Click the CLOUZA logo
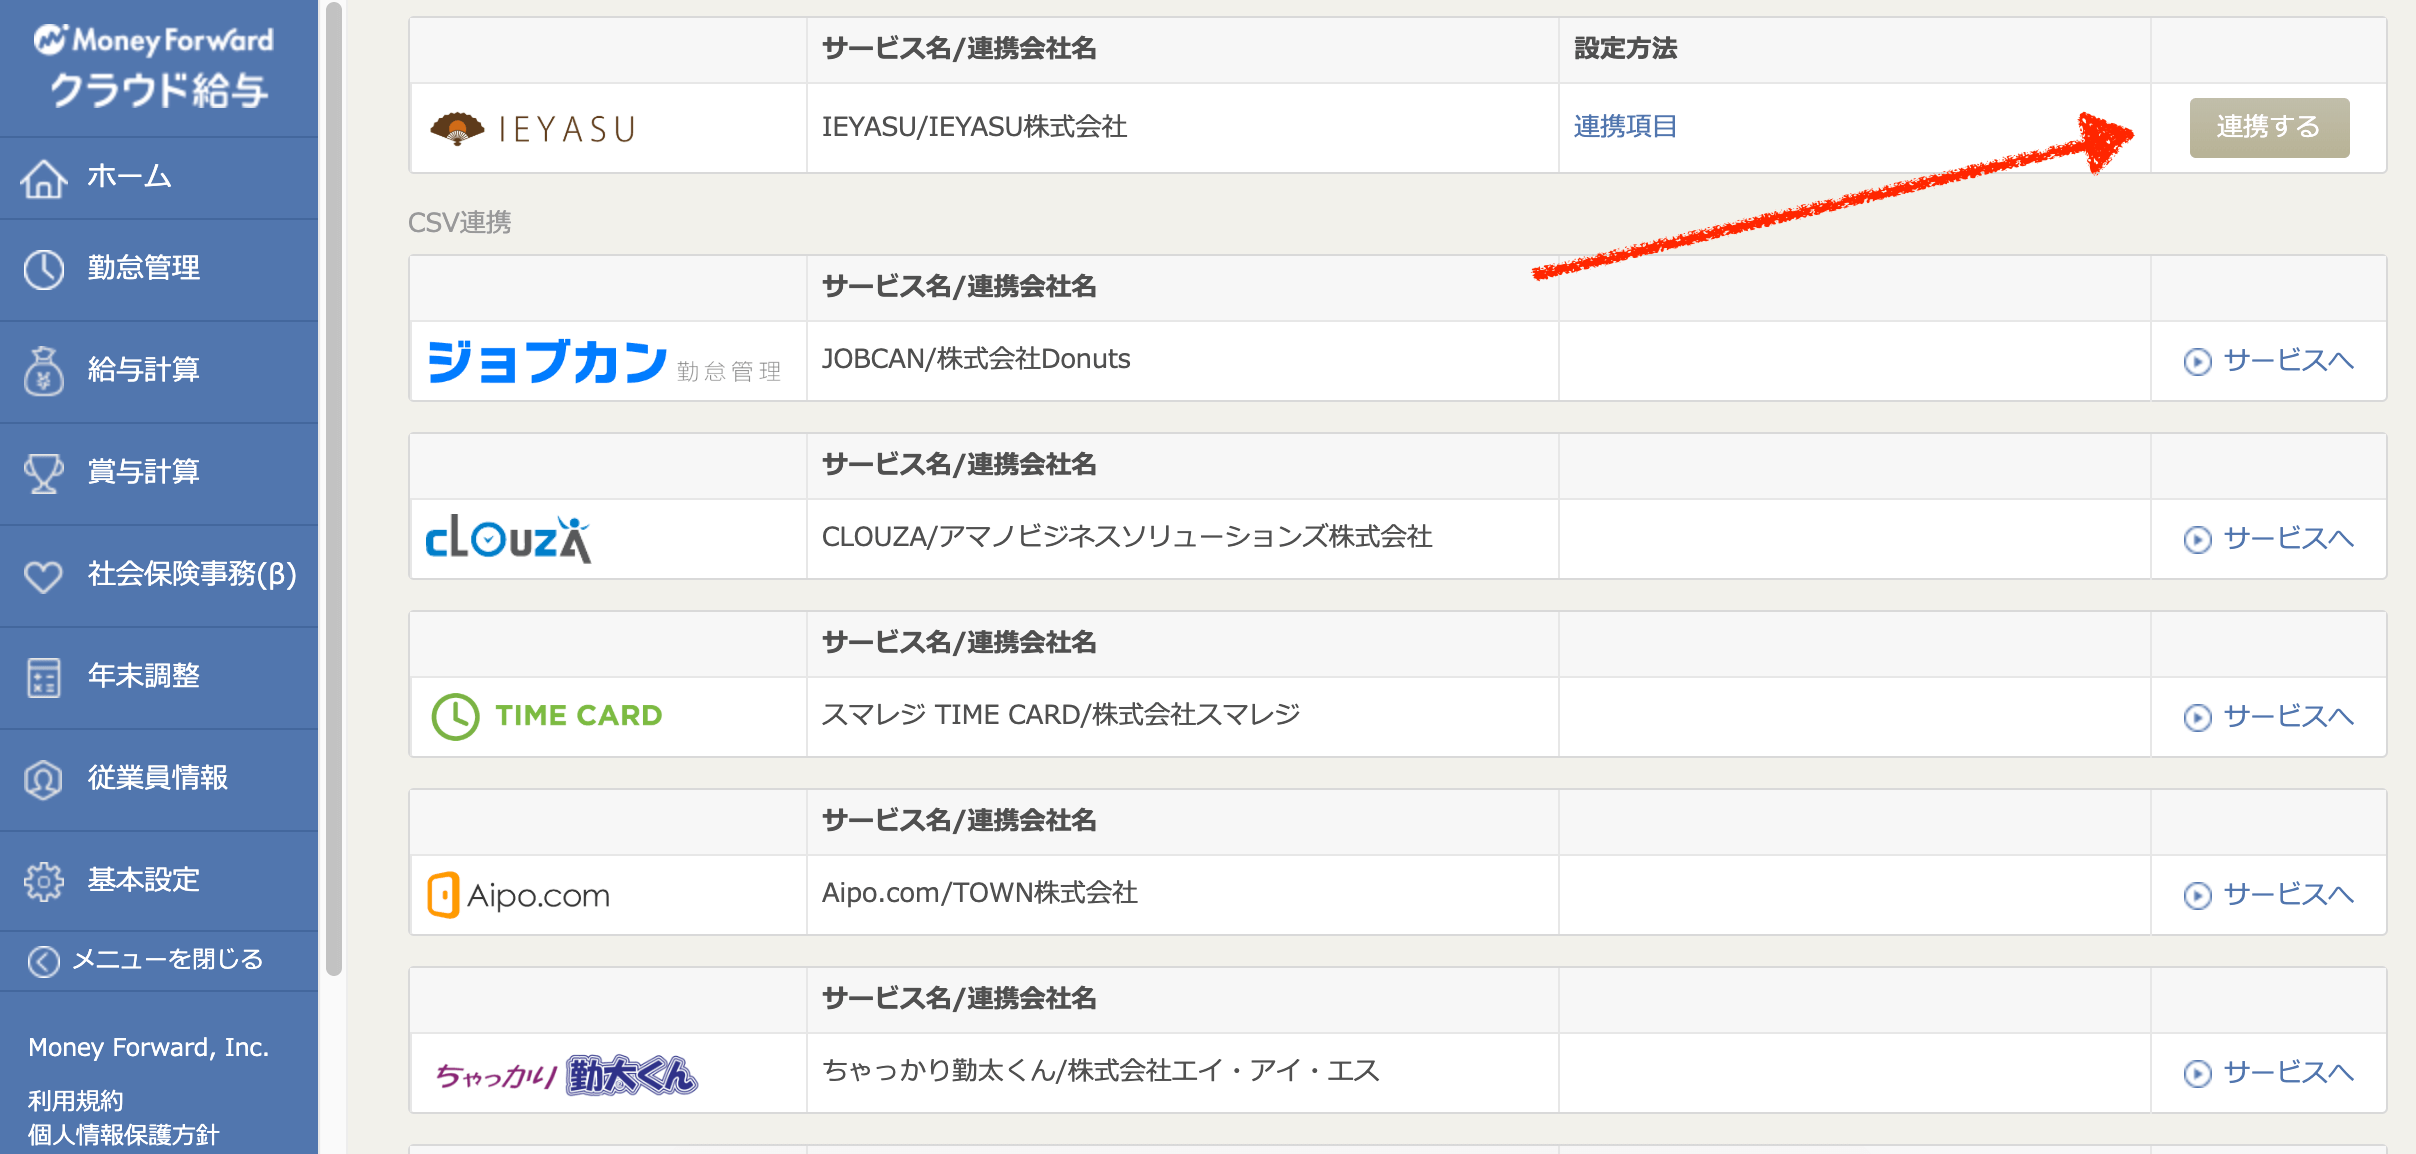 click(509, 539)
